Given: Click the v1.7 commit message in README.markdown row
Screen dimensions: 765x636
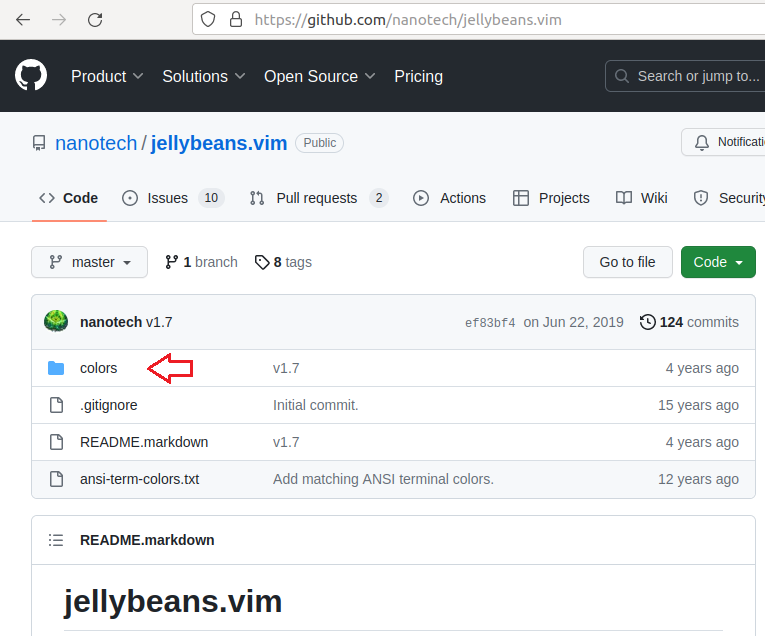Looking at the screenshot, I should coord(286,442).
